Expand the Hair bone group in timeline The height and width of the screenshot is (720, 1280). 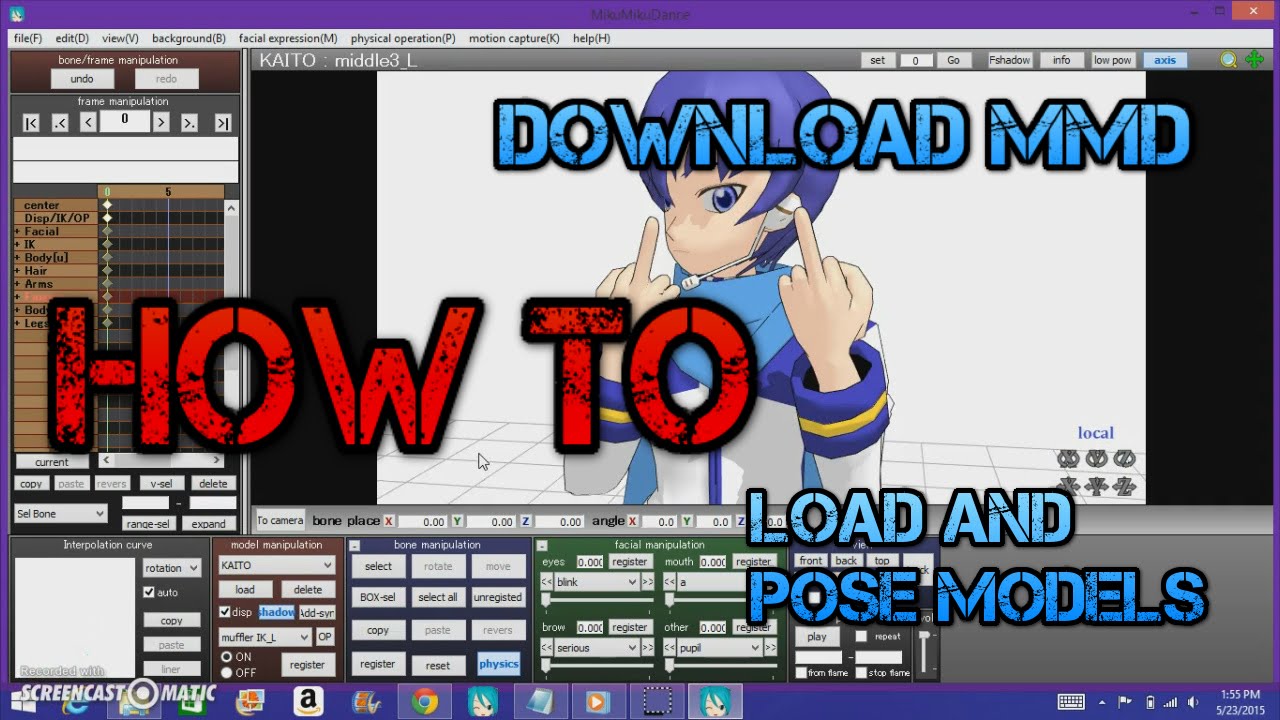(x=17, y=270)
